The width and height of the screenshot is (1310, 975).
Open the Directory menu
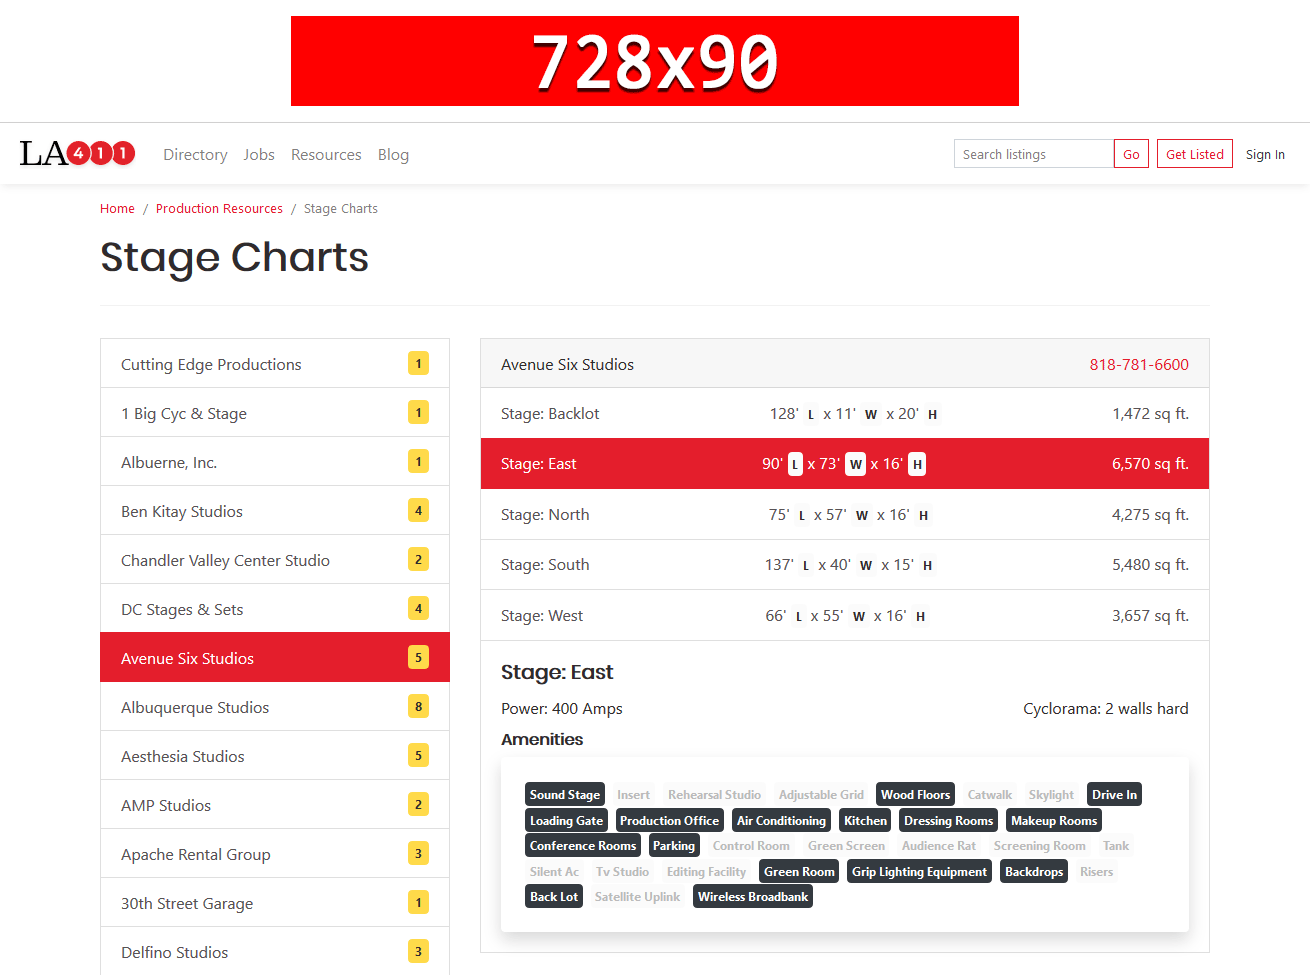point(195,154)
